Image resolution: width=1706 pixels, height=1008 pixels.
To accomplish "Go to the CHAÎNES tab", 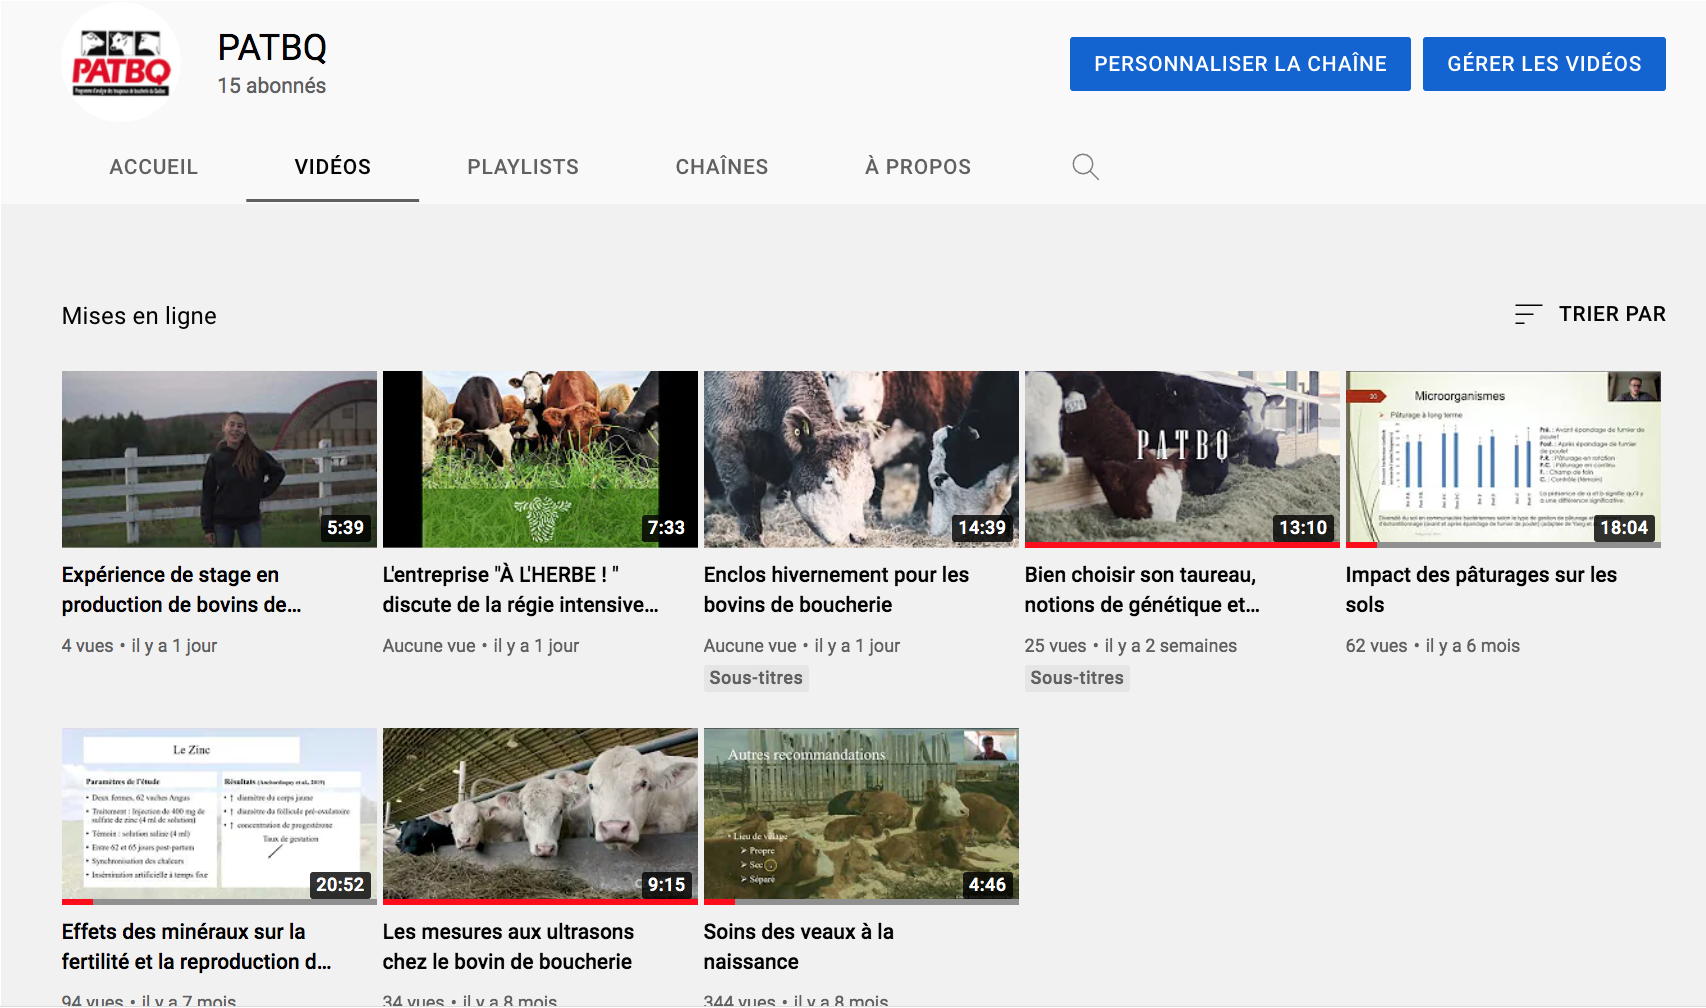I will (x=722, y=167).
